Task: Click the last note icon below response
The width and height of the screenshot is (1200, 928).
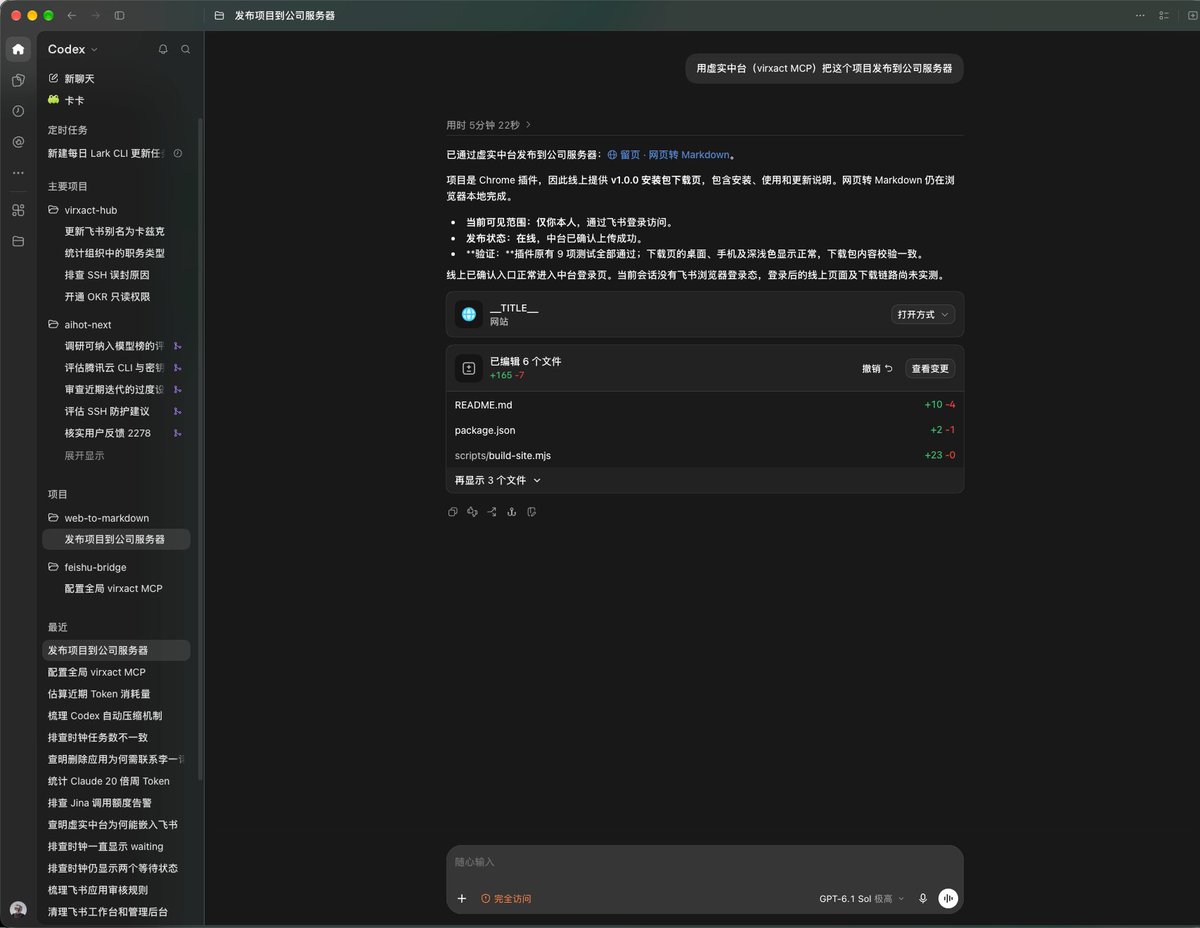Action: coord(531,512)
